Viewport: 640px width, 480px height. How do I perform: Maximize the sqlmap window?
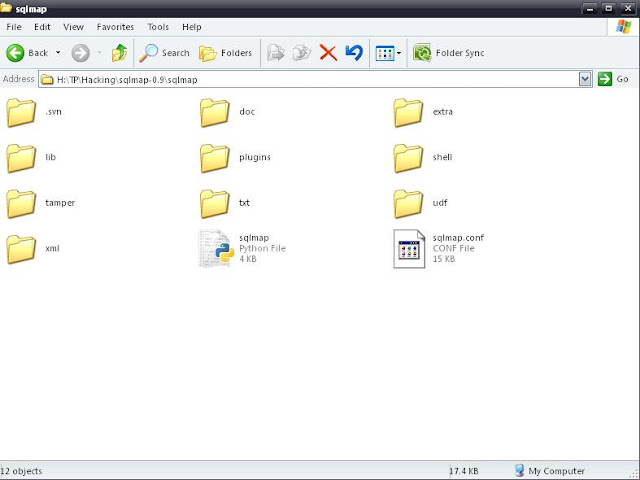tap(609, 8)
